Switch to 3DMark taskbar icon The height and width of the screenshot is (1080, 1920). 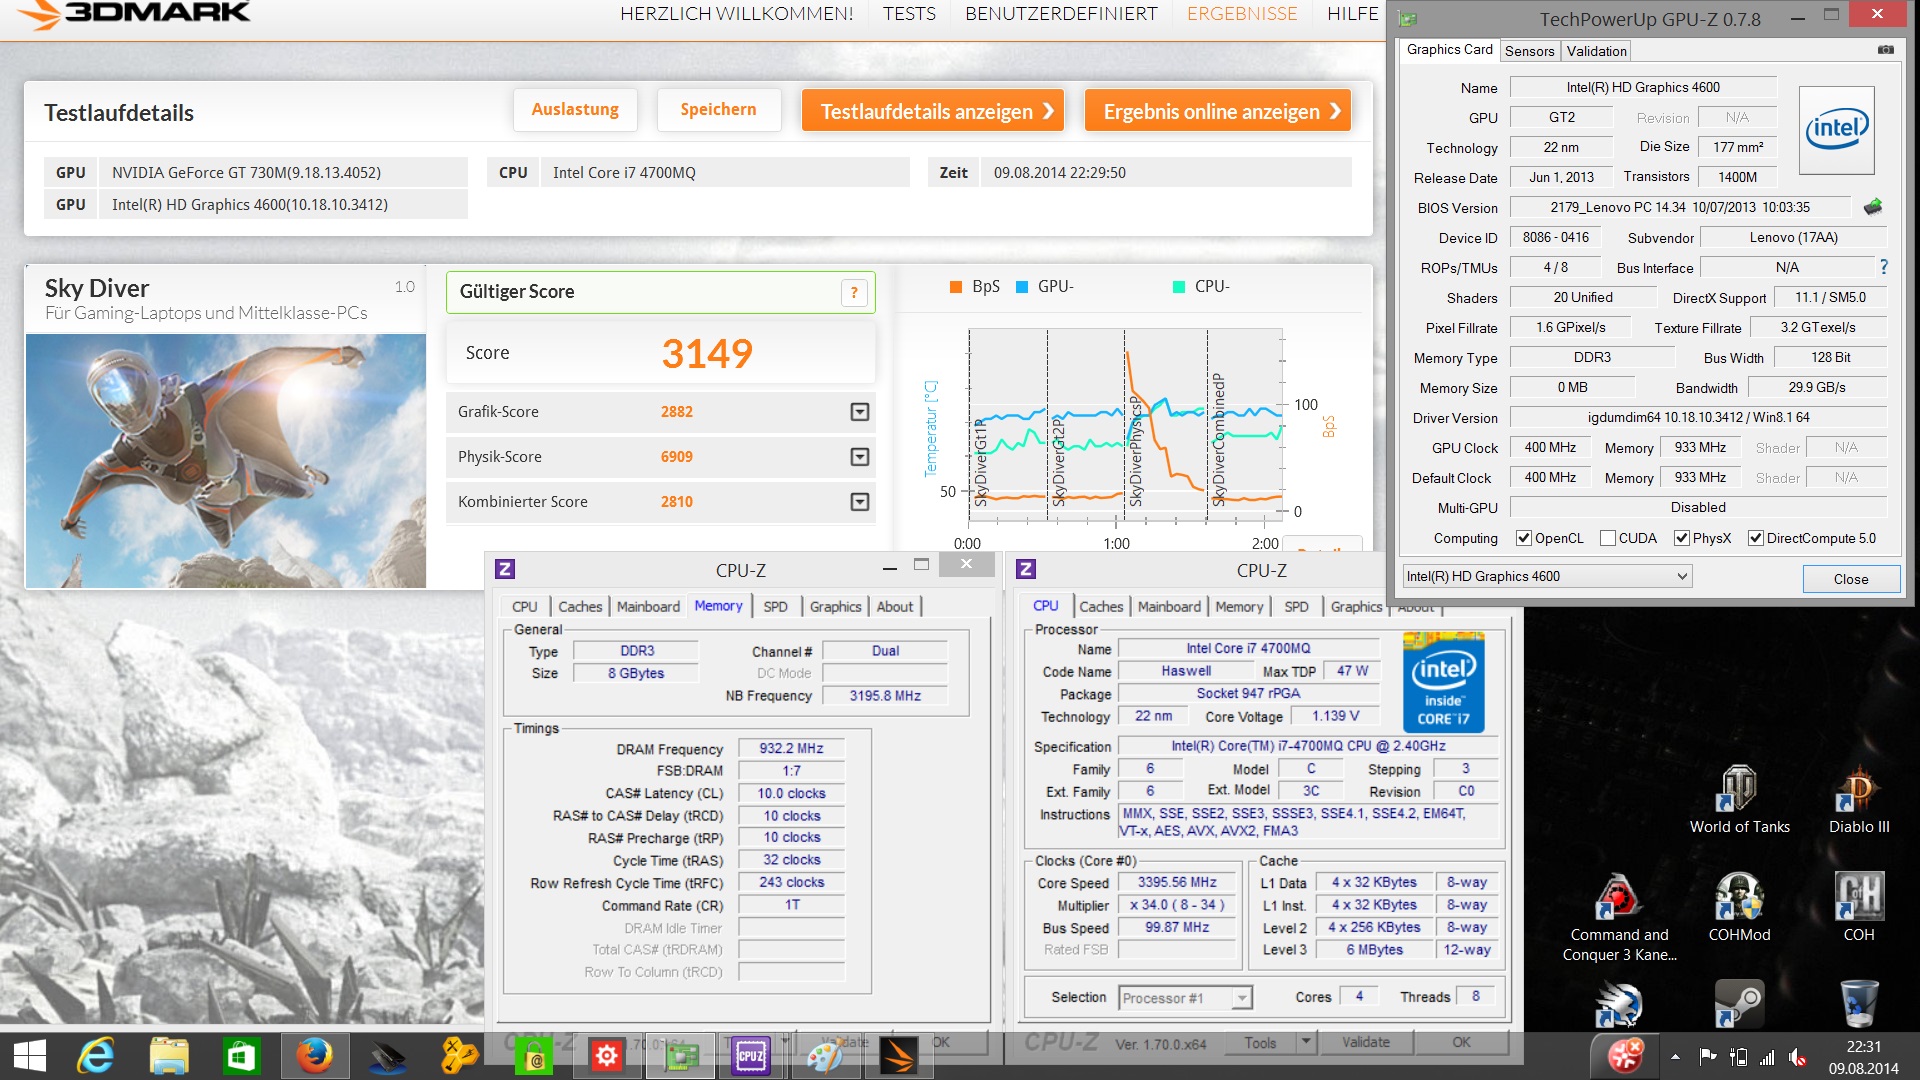tap(897, 1056)
